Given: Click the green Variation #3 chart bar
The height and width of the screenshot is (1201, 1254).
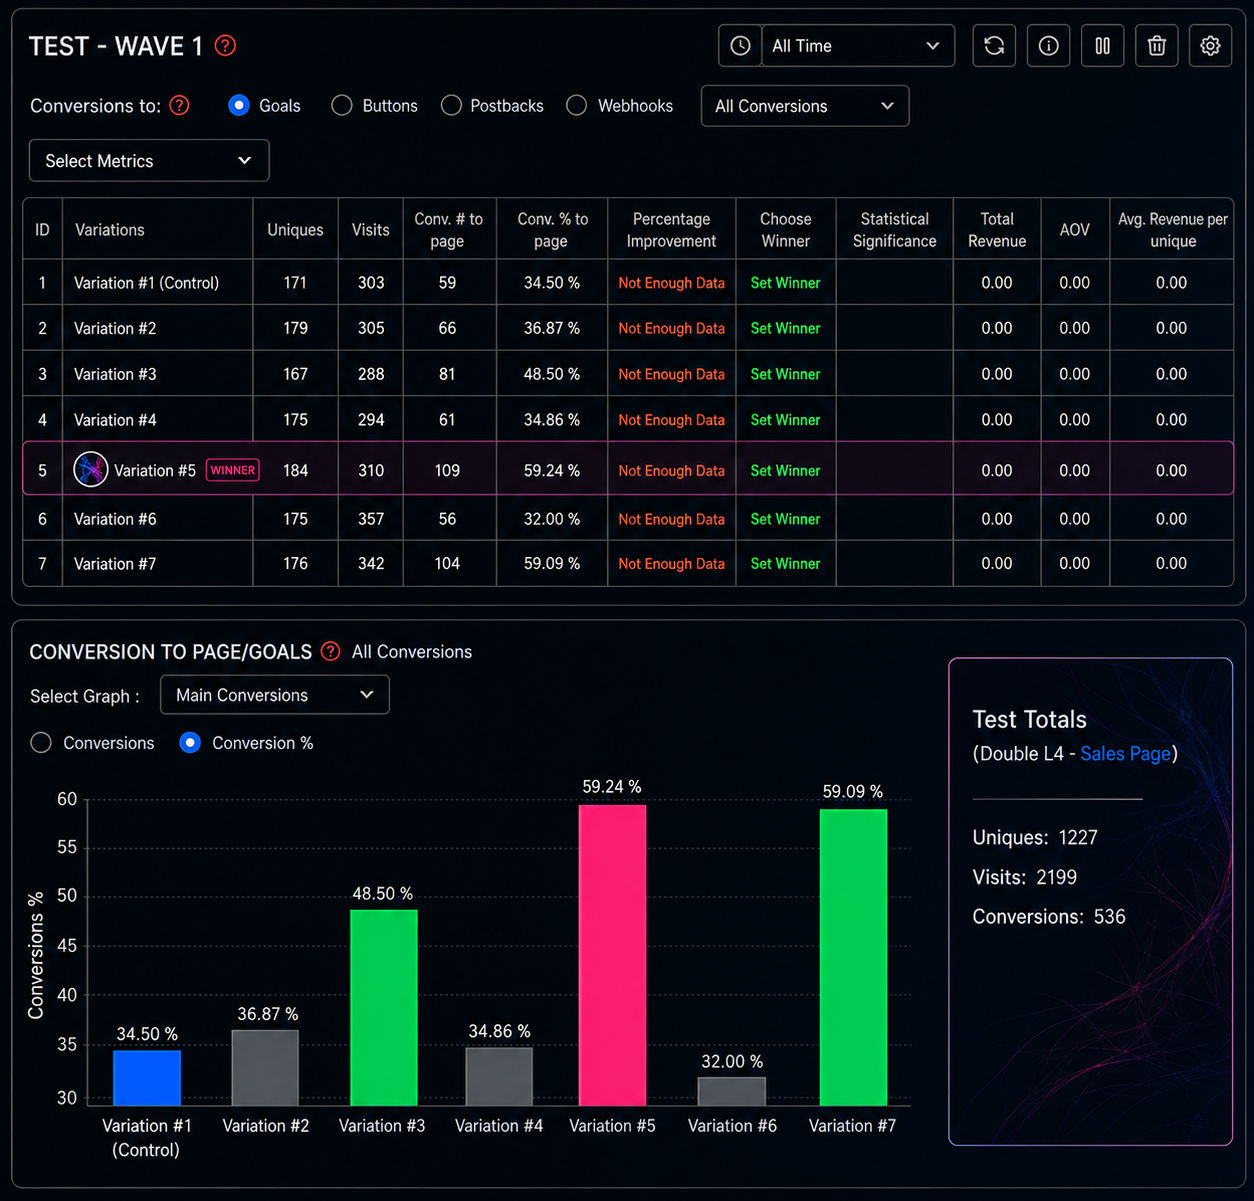Looking at the screenshot, I should (384, 1008).
